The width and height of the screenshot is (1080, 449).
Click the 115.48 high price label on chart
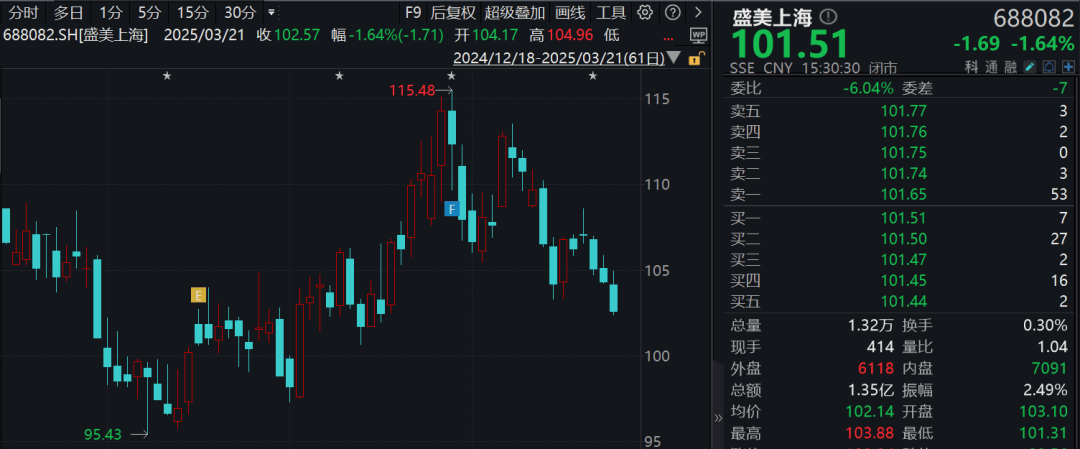411,90
